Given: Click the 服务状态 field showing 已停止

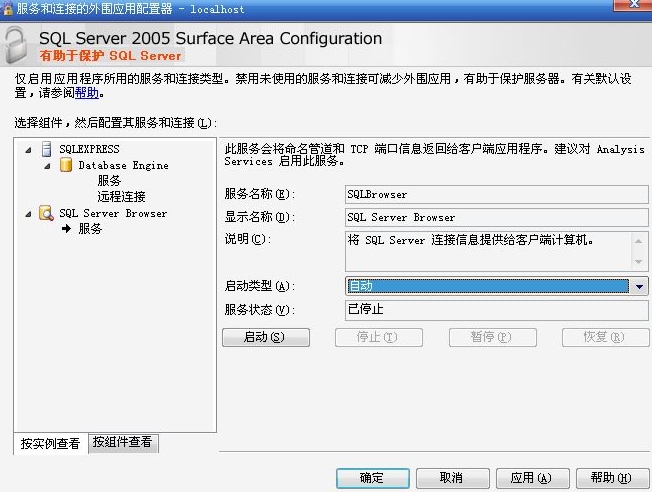Looking at the screenshot, I should point(496,310).
